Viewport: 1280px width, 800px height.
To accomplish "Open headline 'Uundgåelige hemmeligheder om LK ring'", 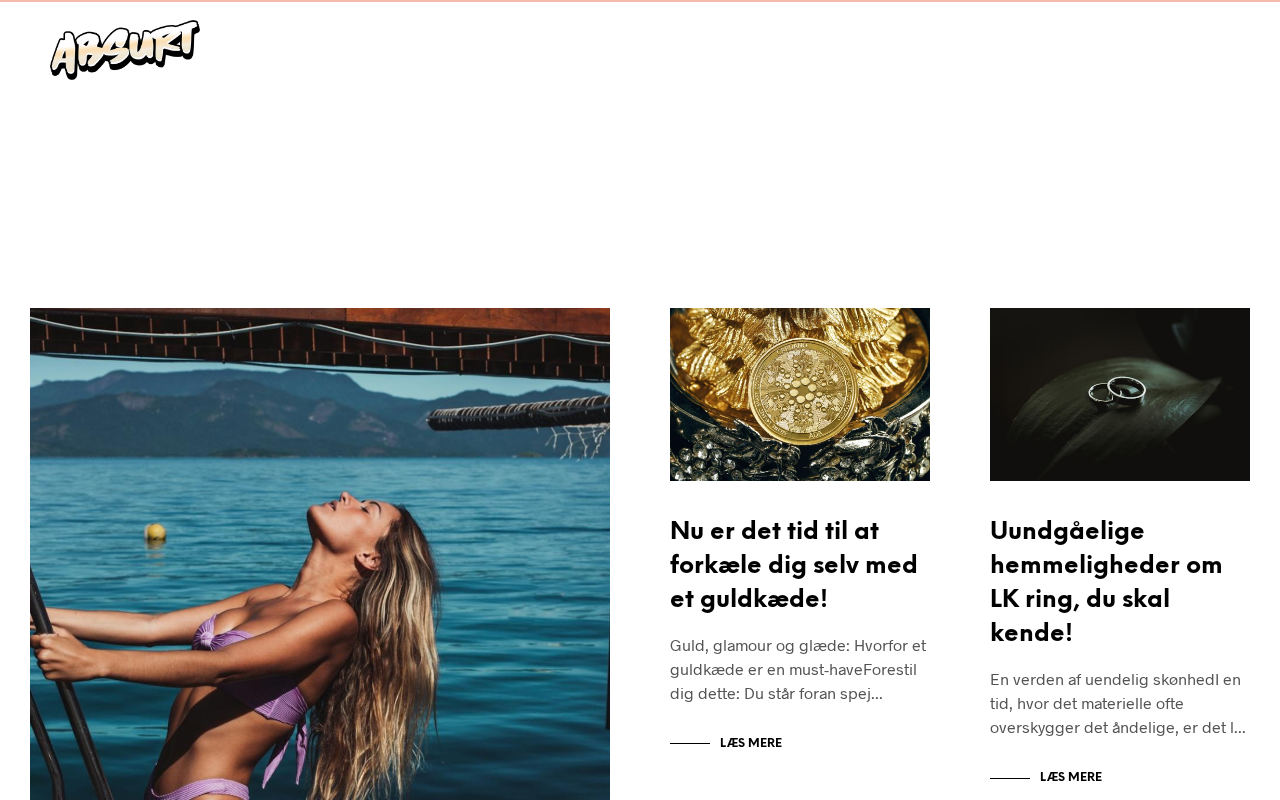I will coord(1106,582).
